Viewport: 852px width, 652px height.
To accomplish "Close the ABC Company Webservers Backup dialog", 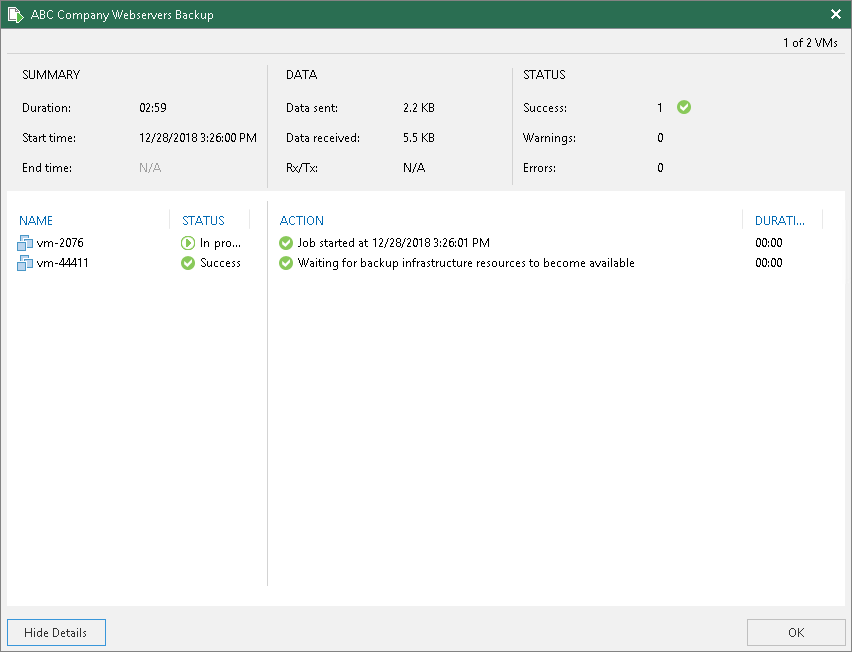I will coord(836,14).
